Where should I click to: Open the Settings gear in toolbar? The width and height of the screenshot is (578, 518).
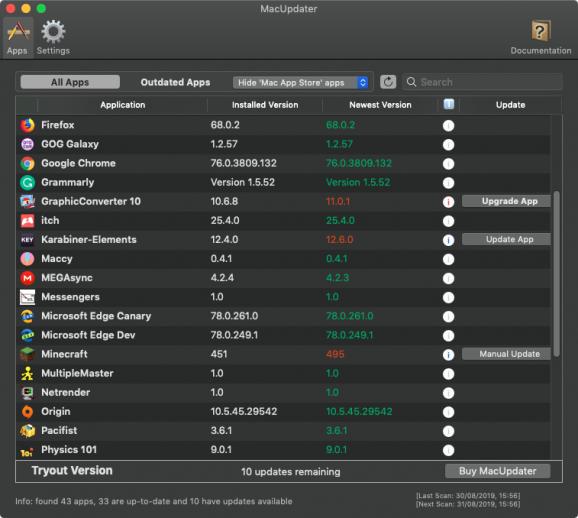coord(53,37)
